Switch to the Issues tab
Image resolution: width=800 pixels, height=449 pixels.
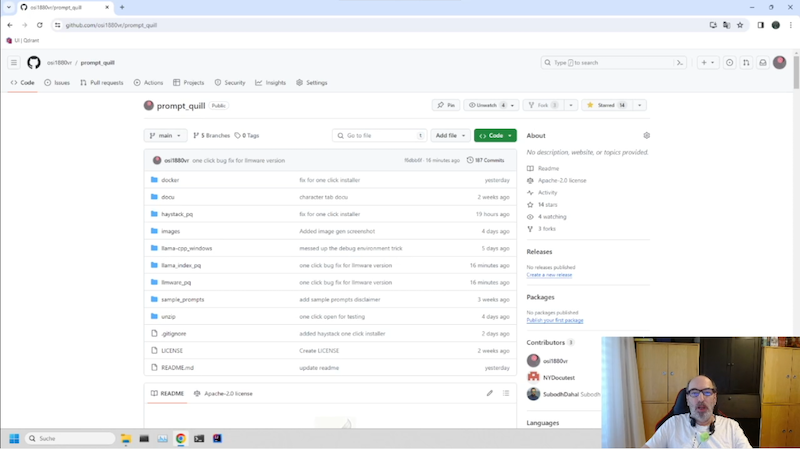pyautogui.click(x=57, y=83)
